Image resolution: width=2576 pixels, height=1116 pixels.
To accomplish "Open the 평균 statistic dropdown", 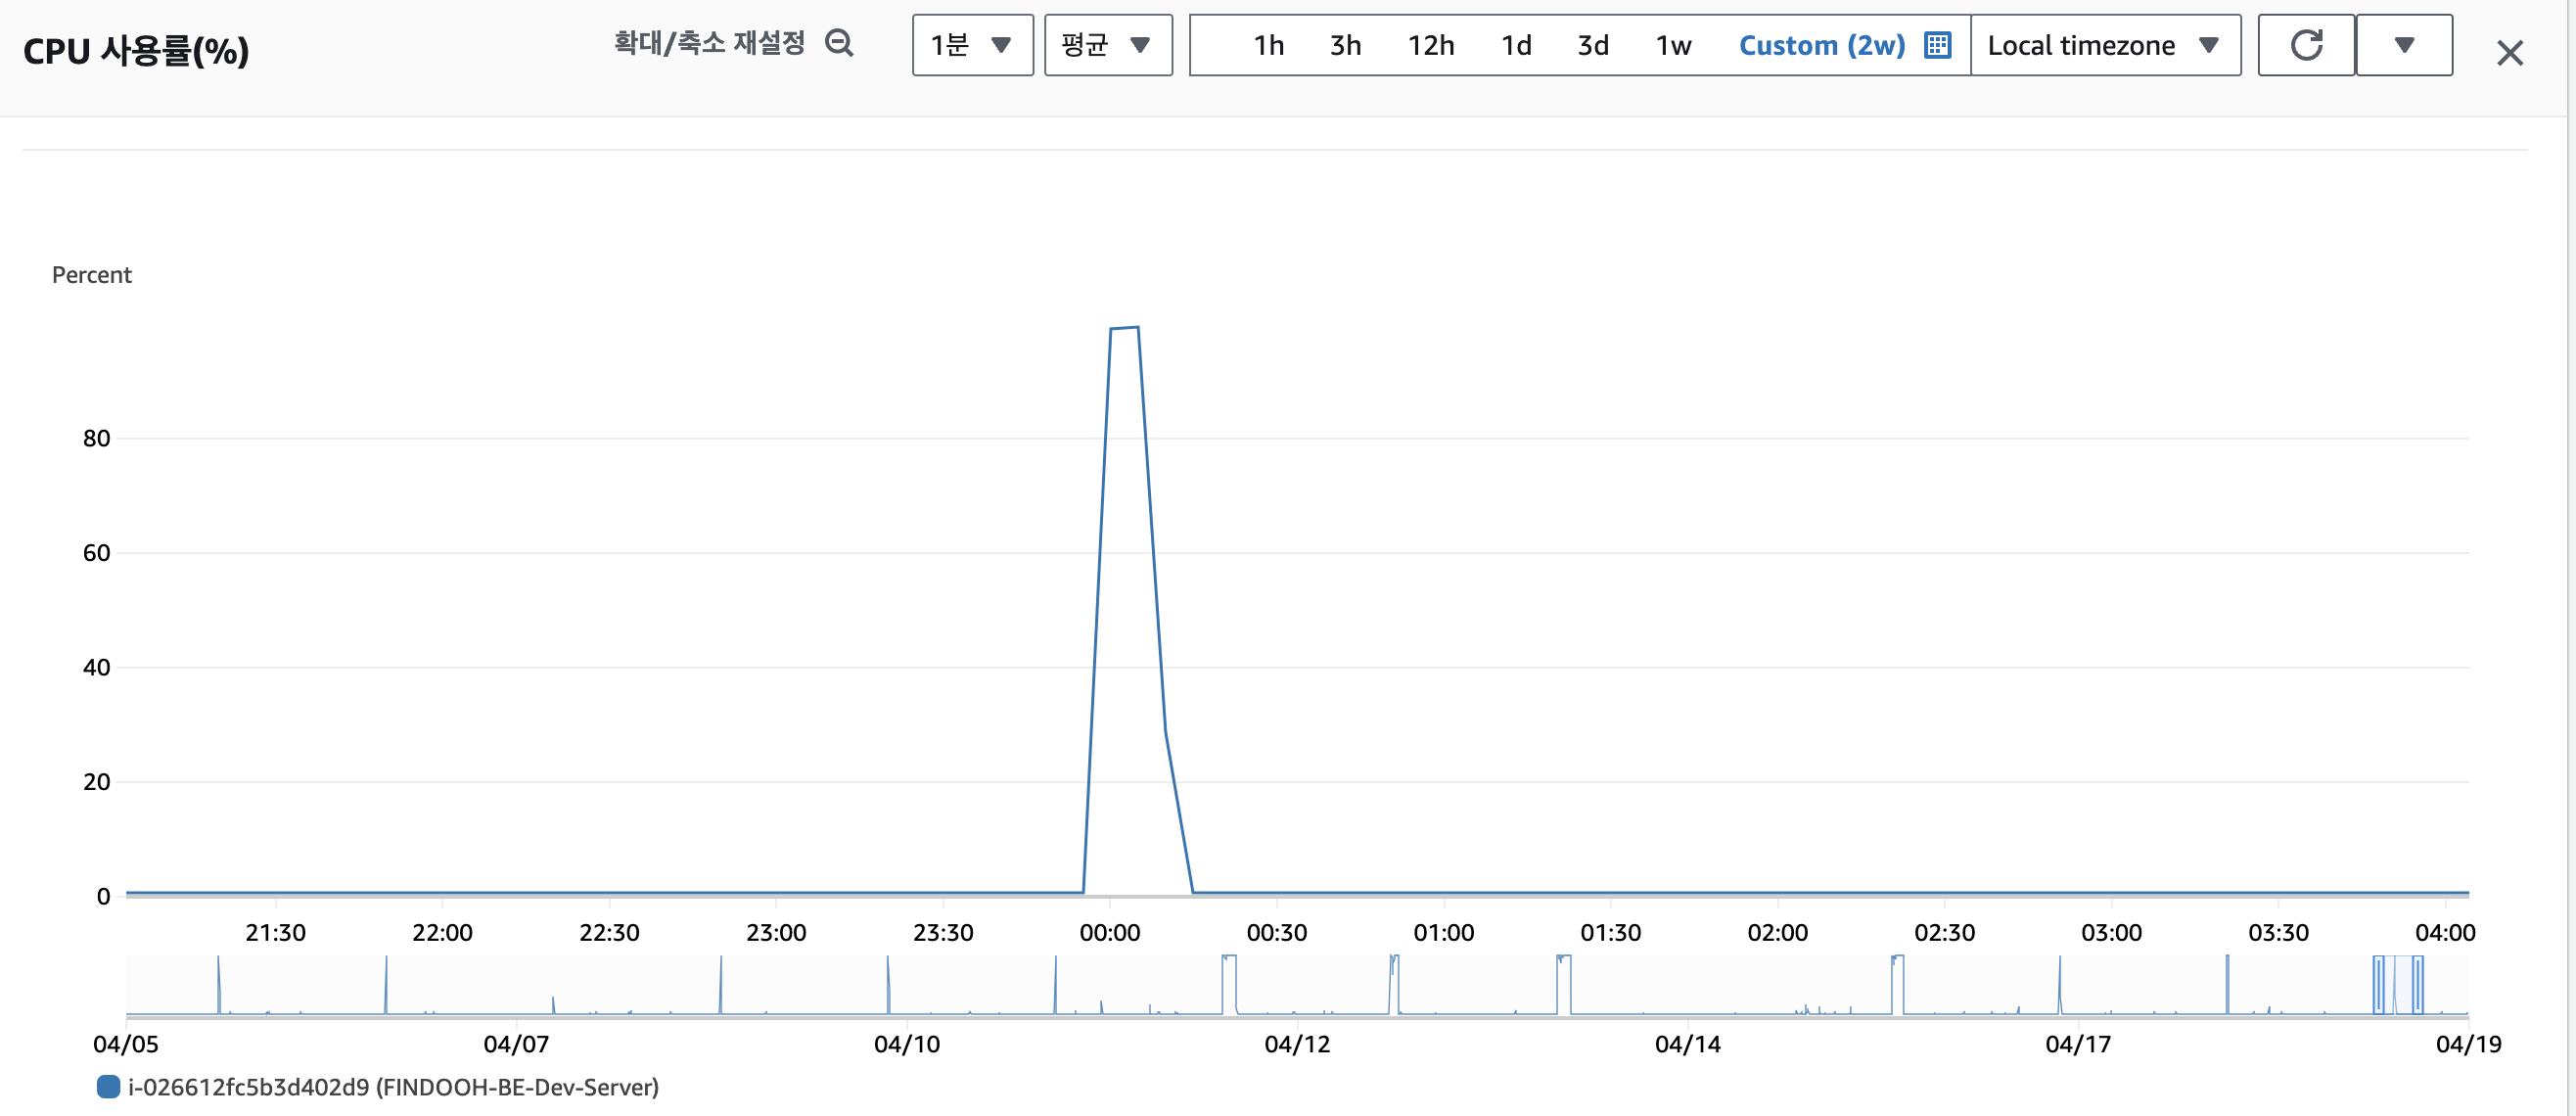I will (1106, 45).
